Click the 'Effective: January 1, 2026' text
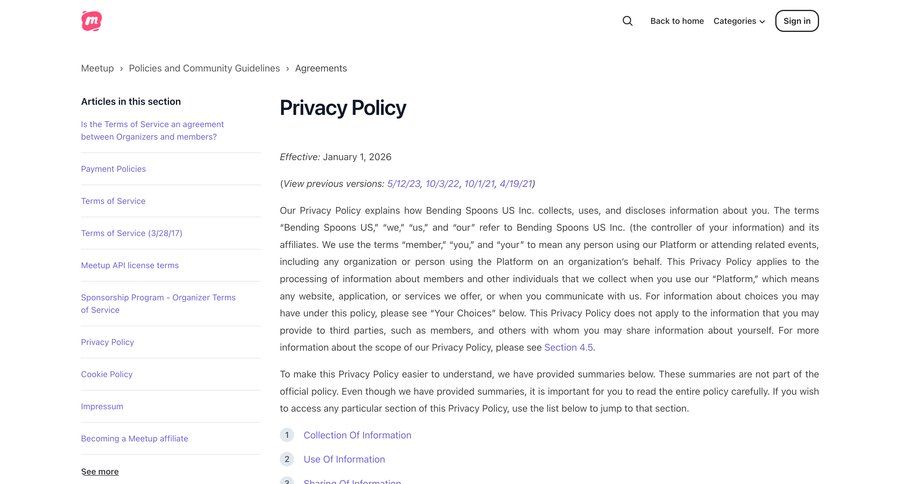The height and width of the screenshot is (484, 900). [336, 157]
